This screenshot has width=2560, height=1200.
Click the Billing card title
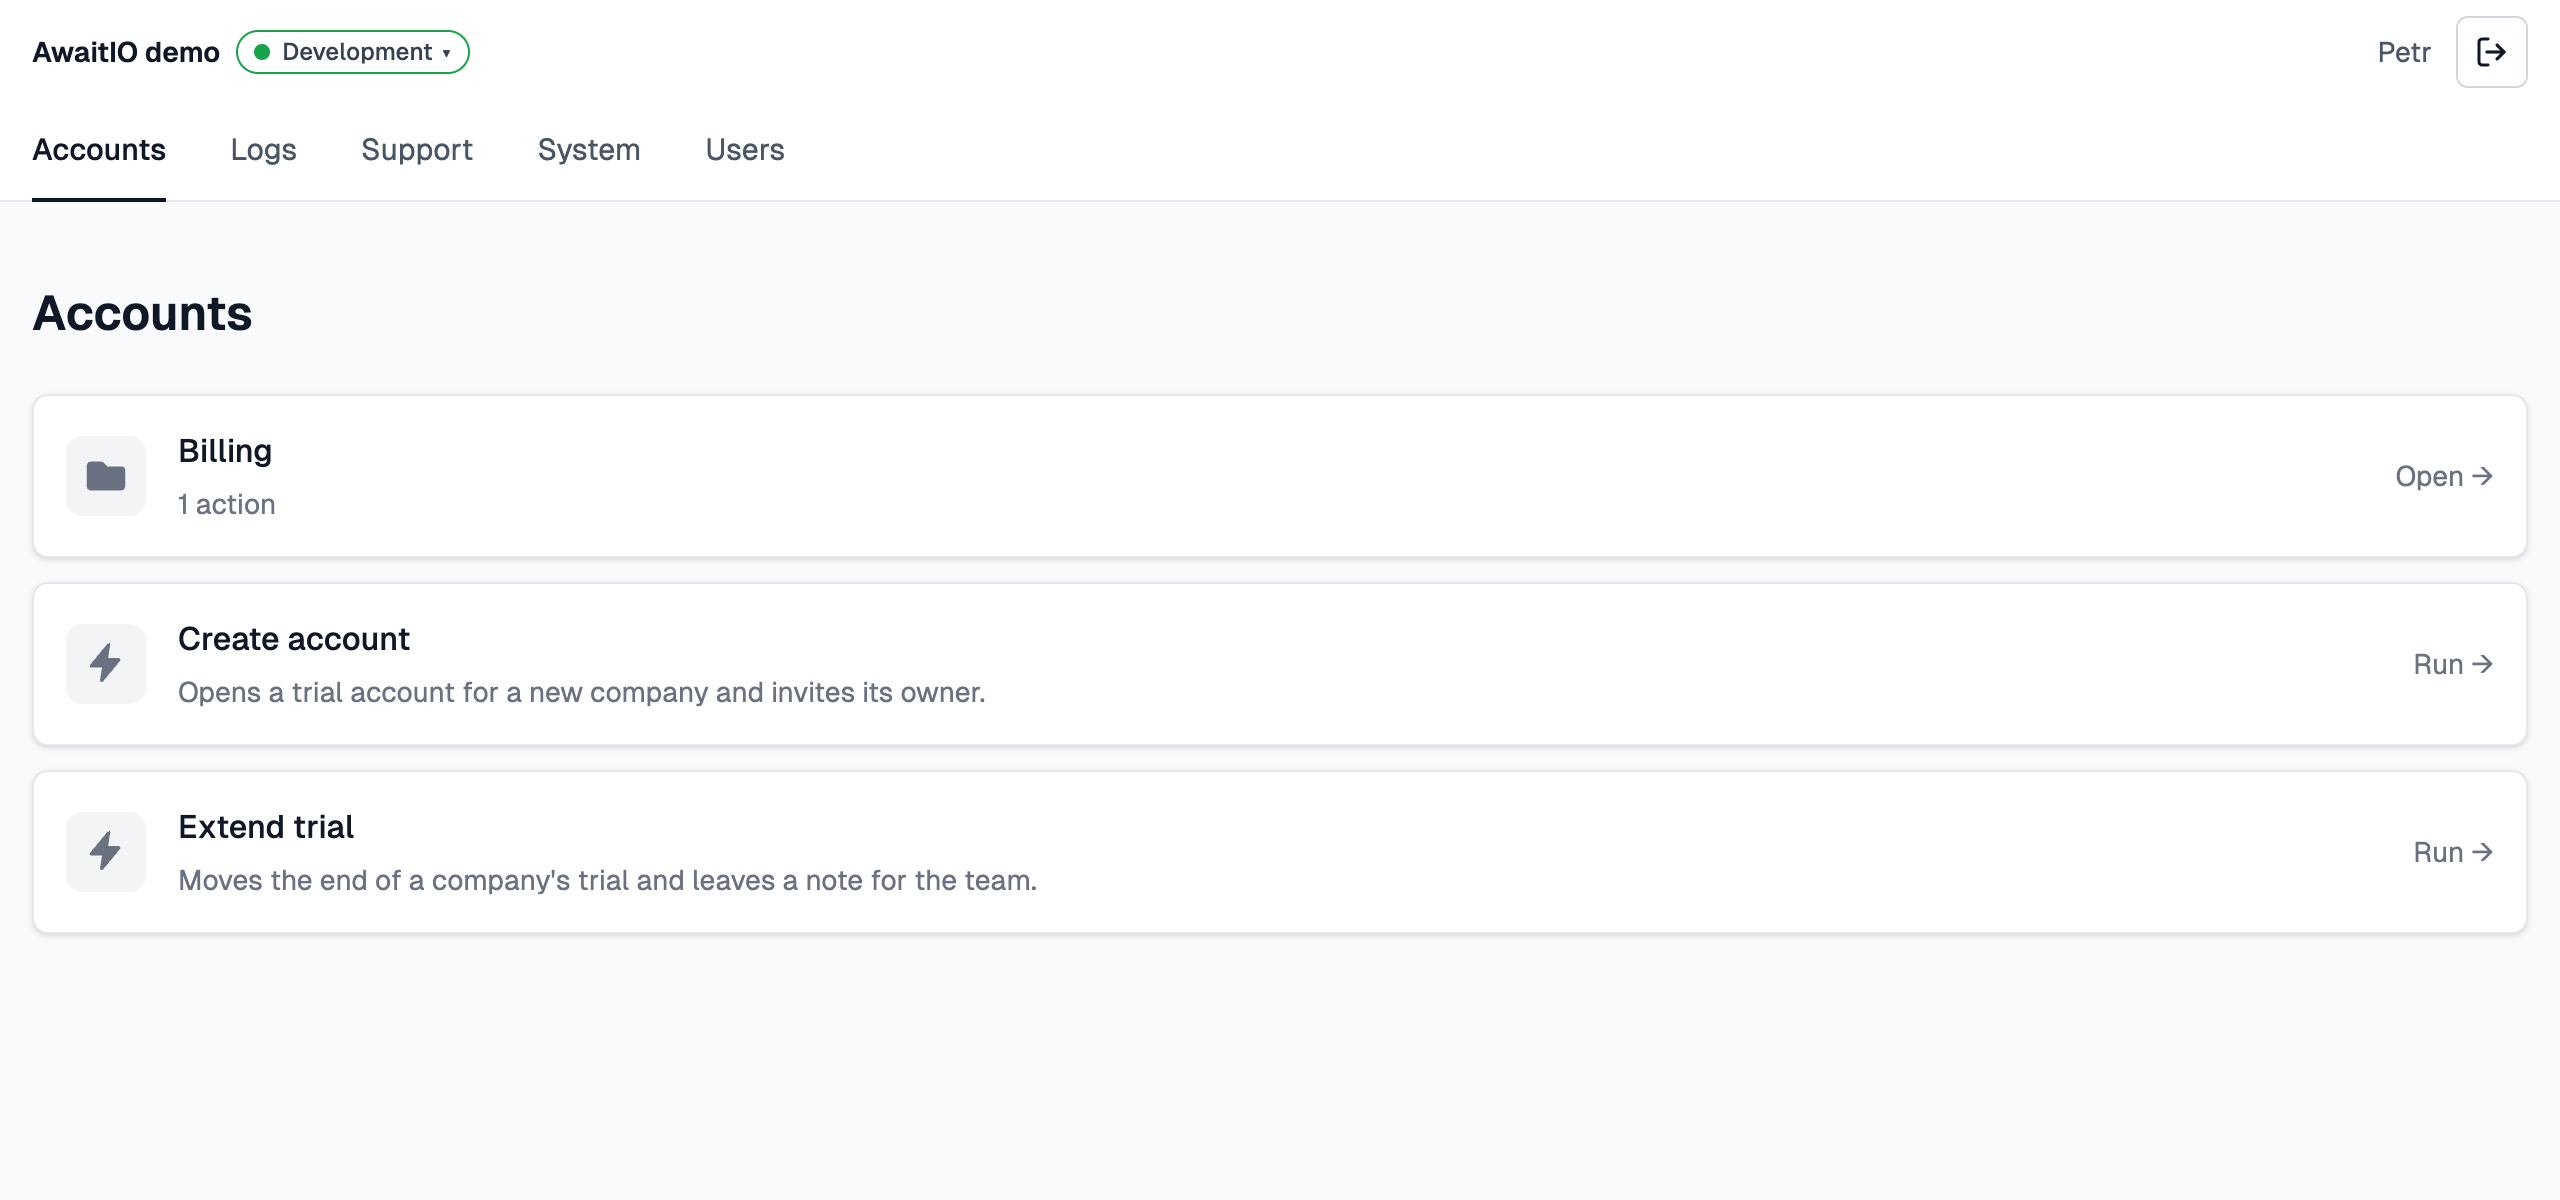225,451
